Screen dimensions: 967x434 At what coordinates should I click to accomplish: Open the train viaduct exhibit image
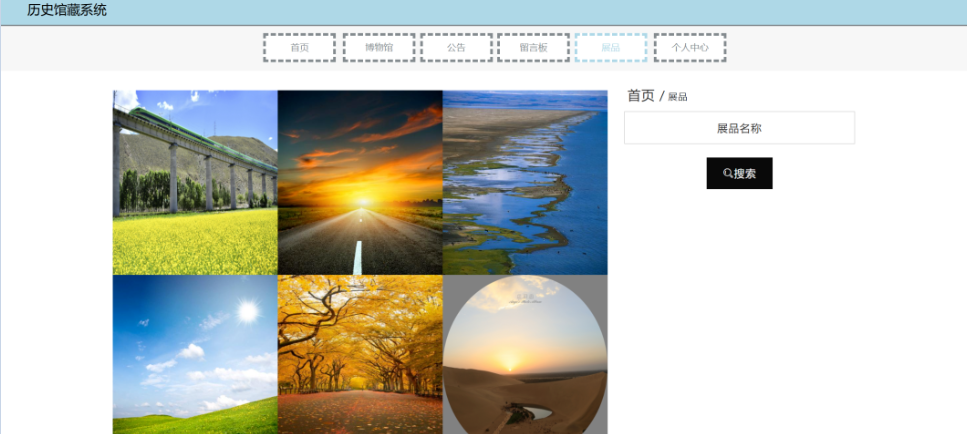pos(195,182)
